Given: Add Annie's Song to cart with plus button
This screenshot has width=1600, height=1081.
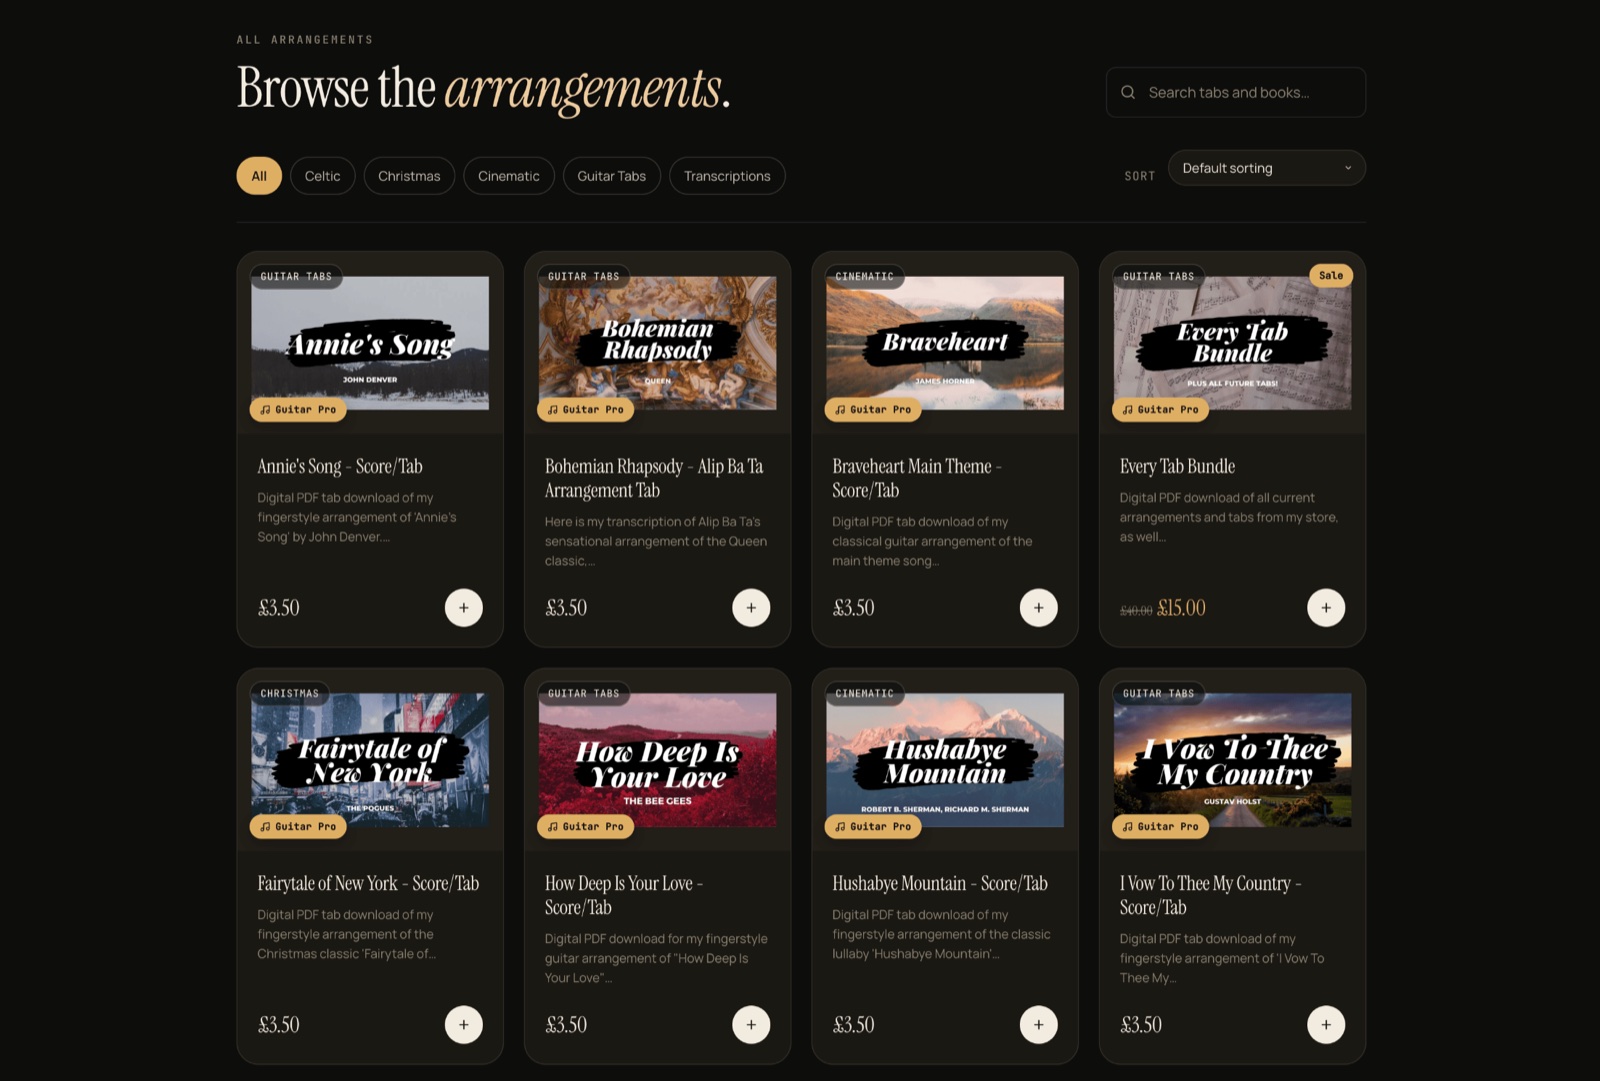Looking at the screenshot, I should tap(464, 608).
